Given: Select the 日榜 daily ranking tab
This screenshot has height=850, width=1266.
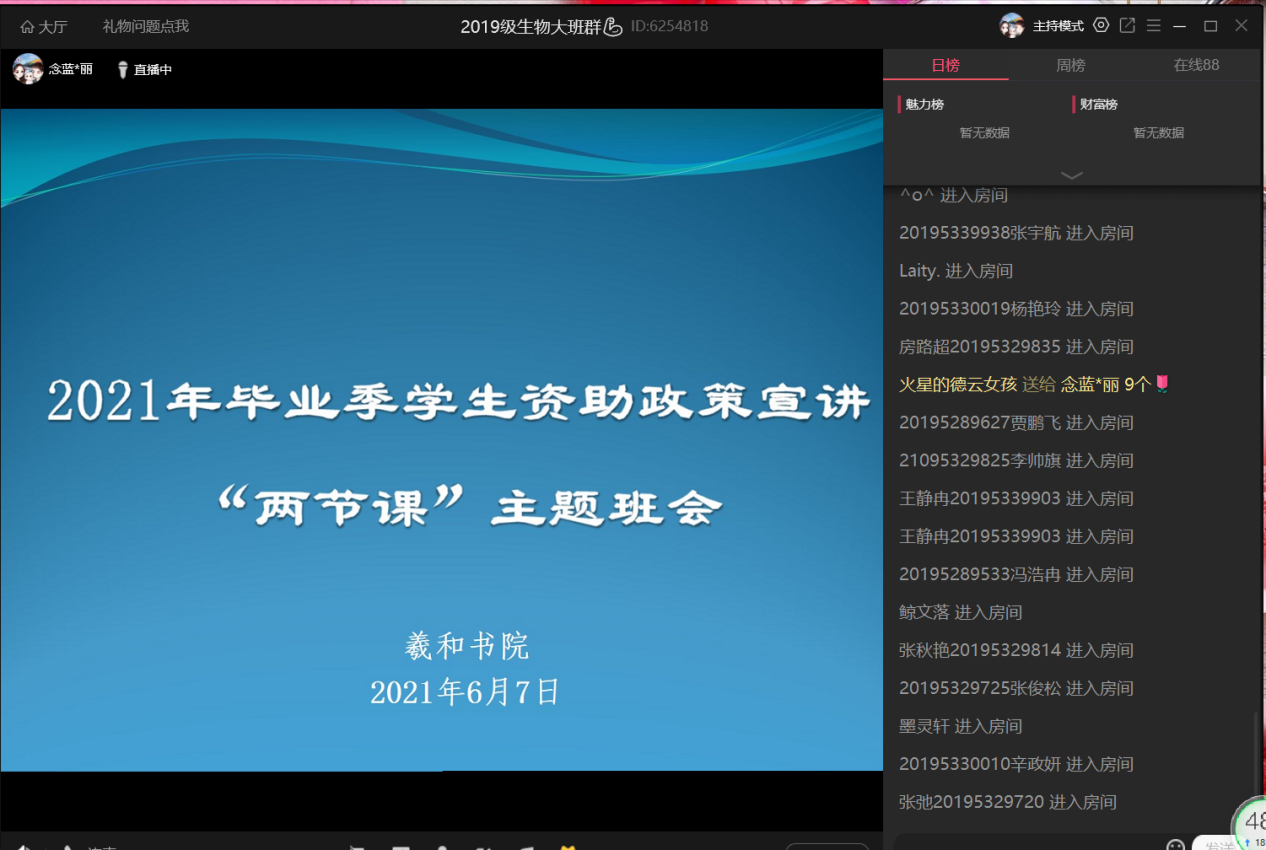Looking at the screenshot, I should (945, 65).
